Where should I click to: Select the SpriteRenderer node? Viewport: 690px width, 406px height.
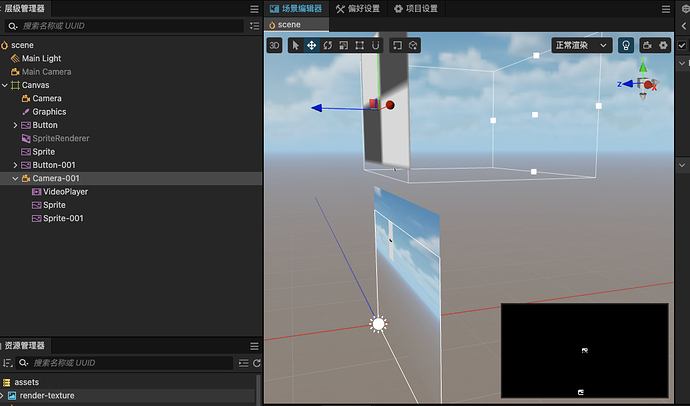pos(61,138)
